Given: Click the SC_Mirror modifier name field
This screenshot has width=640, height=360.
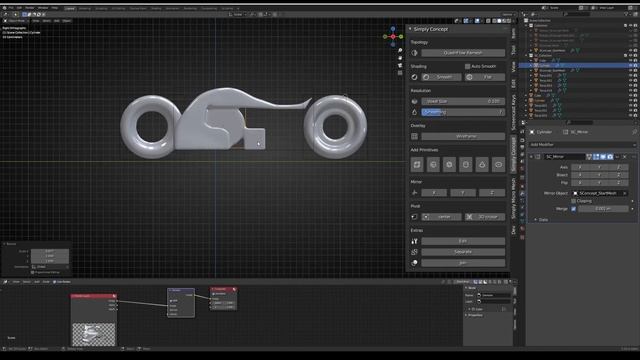Looking at the screenshot, I should coord(564,157).
